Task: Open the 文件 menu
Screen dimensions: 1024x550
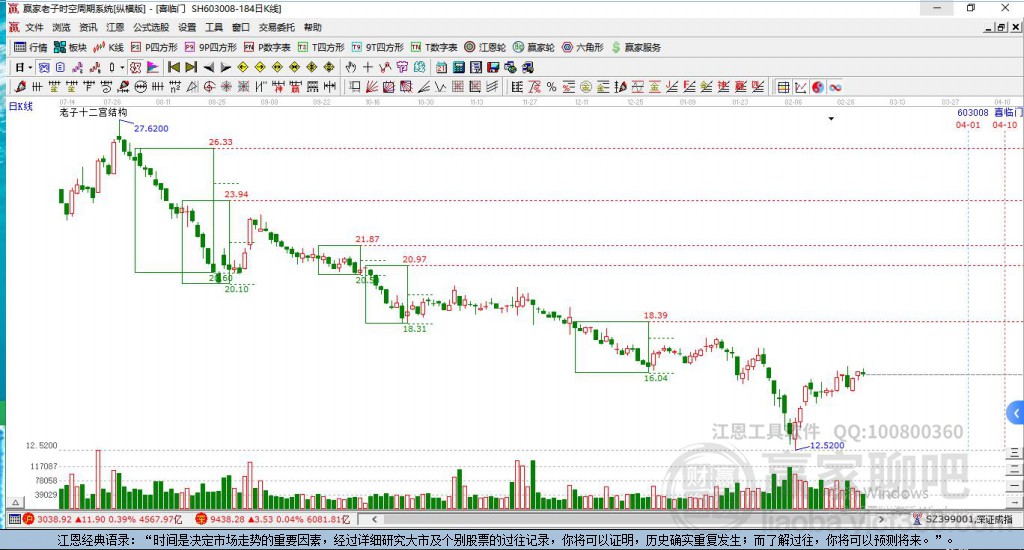Action: point(34,27)
